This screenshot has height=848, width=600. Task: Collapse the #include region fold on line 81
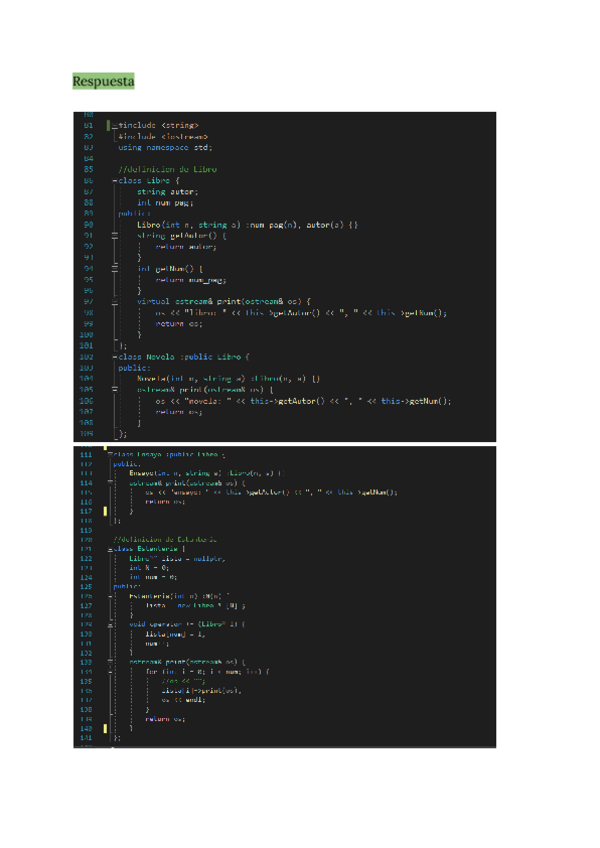(115, 125)
